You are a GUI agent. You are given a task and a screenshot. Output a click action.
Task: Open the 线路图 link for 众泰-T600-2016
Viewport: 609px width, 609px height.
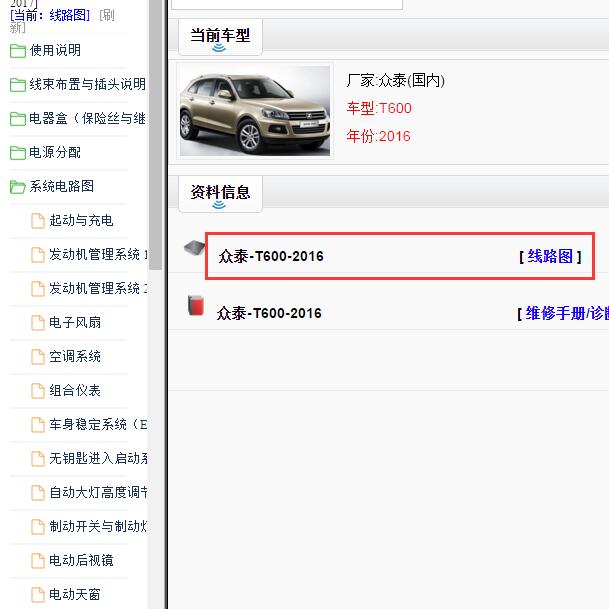(550, 256)
